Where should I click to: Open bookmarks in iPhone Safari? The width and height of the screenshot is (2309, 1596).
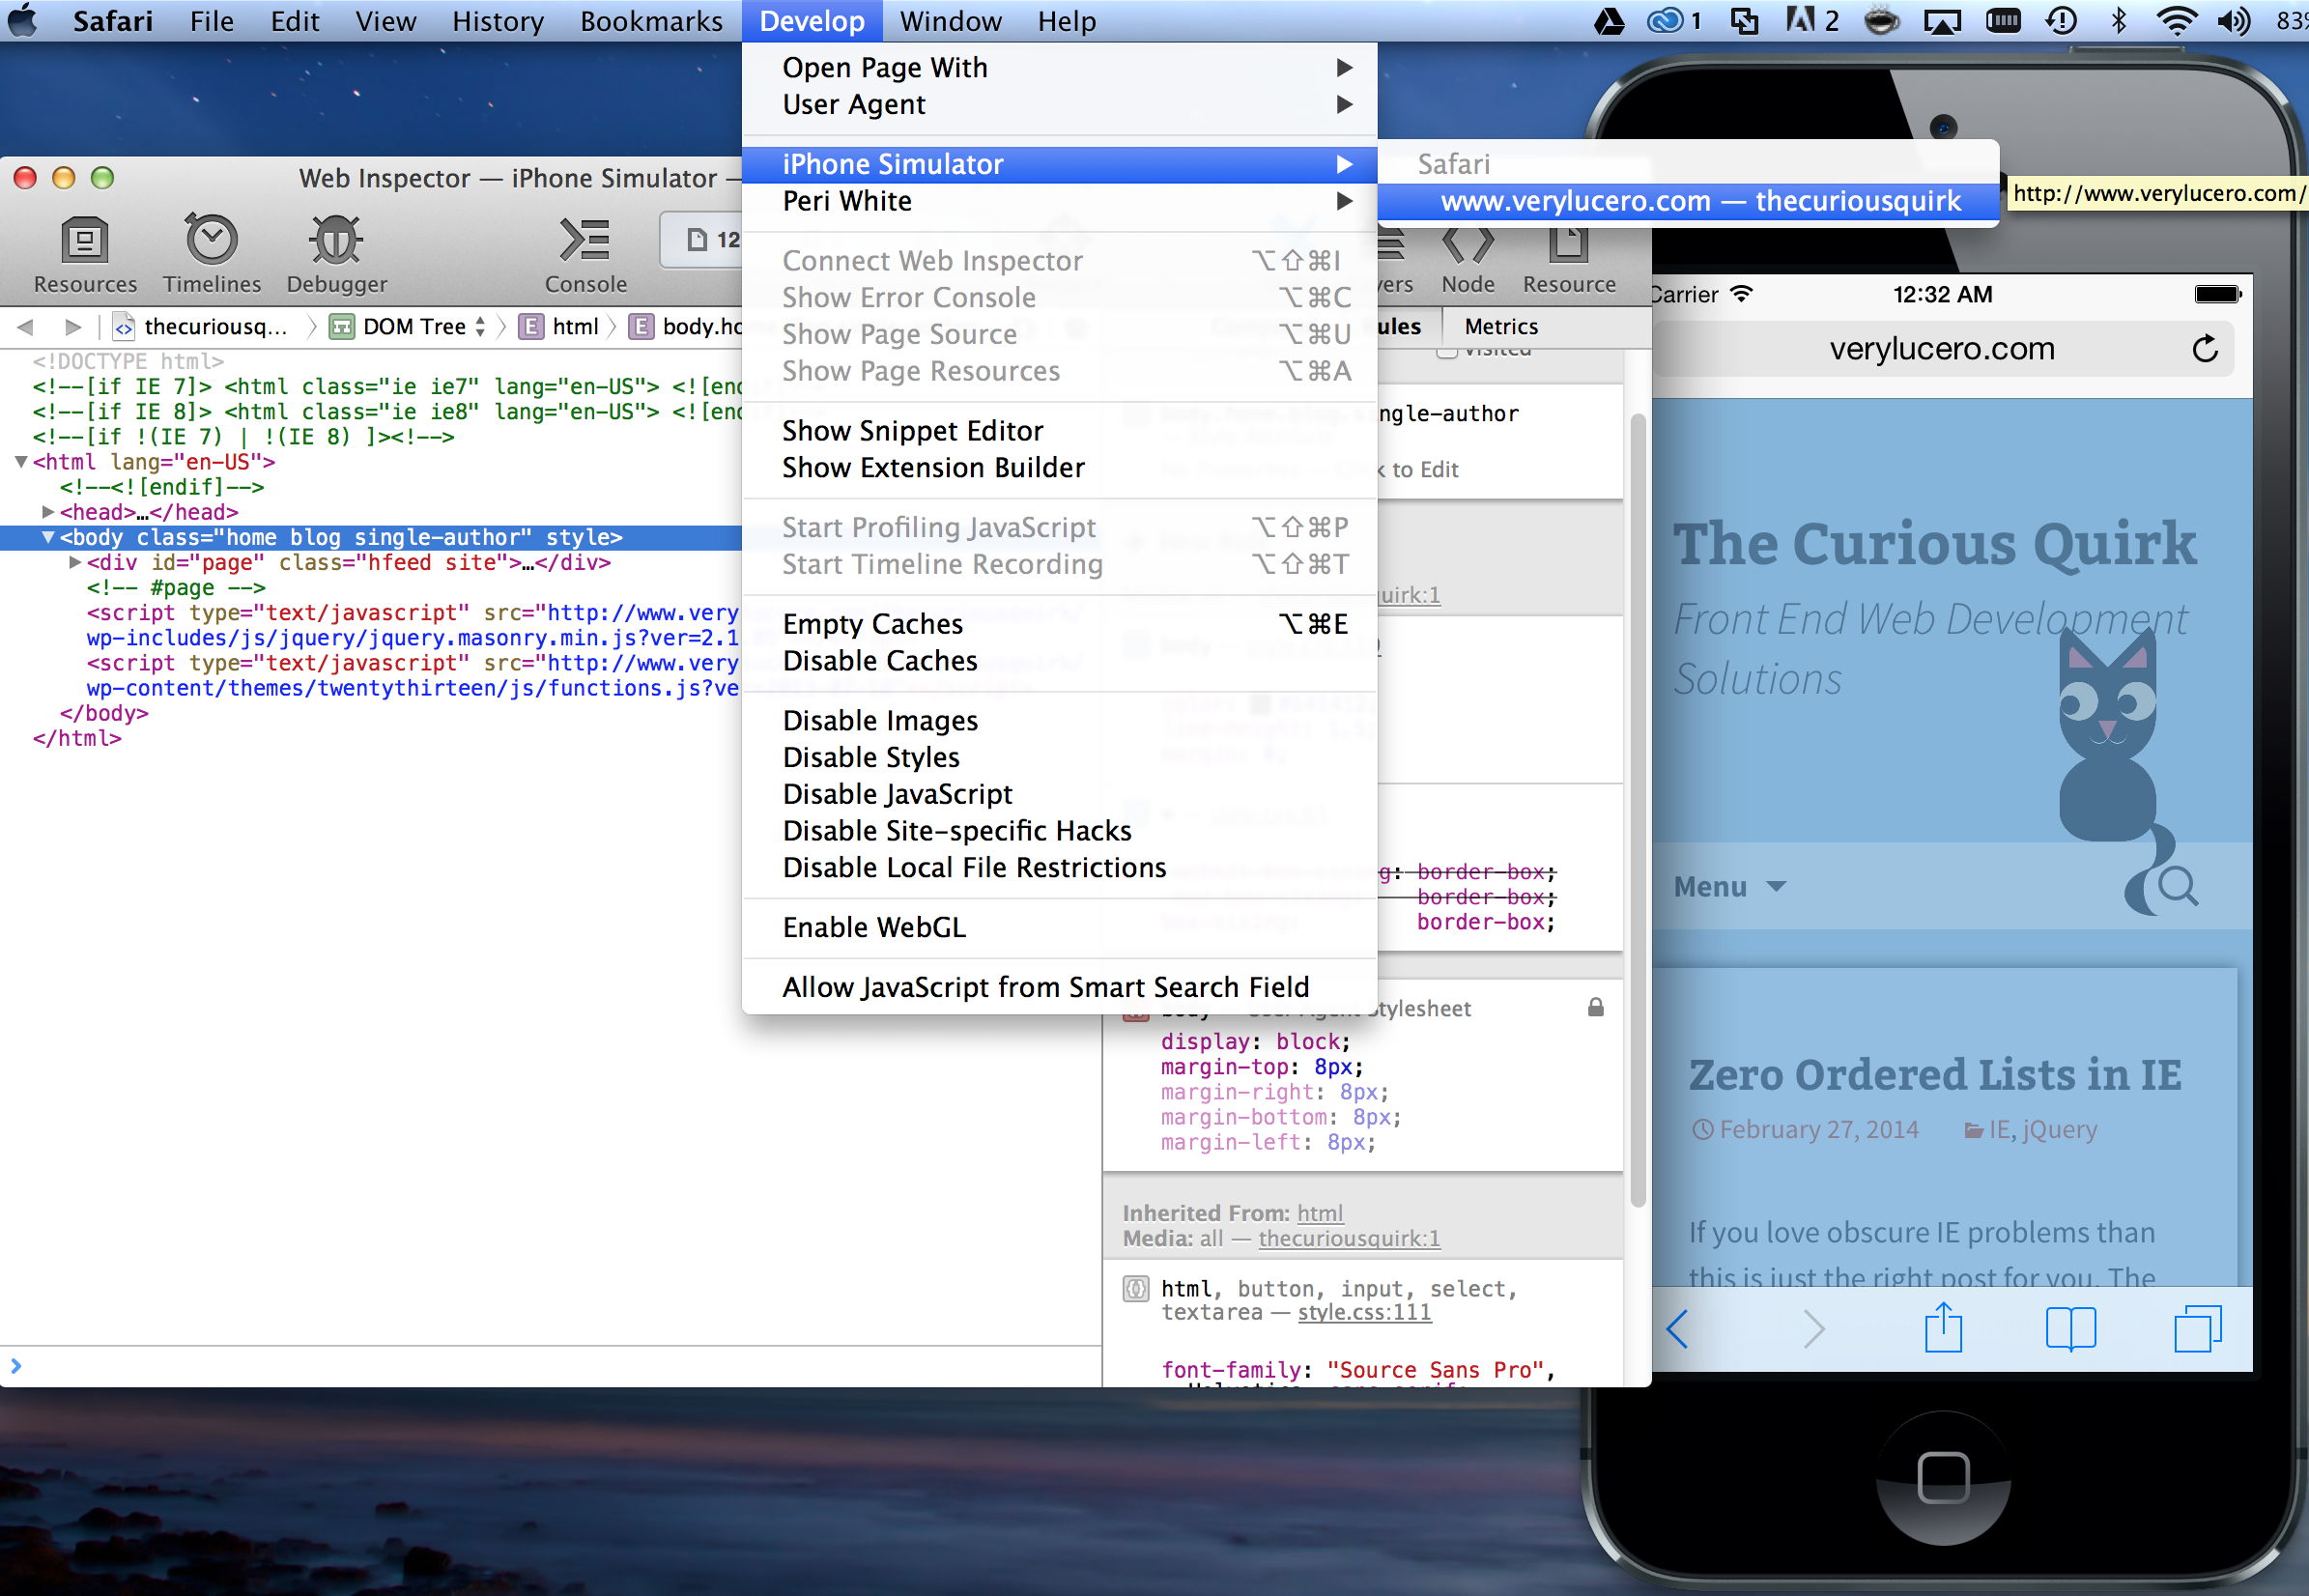(2070, 1329)
